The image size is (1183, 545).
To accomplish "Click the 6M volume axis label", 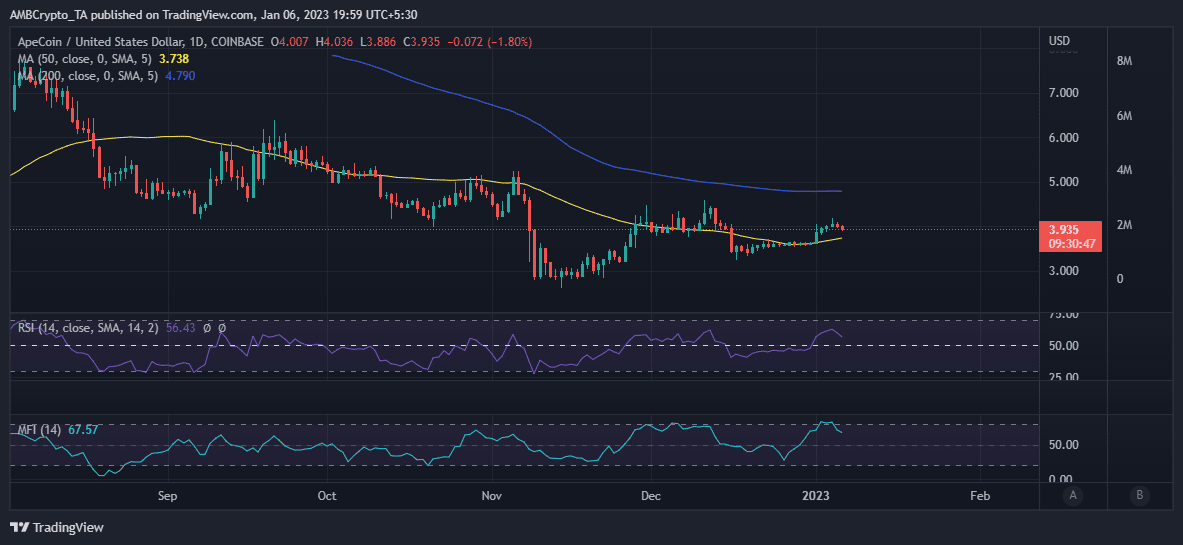I will coord(1123,116).
